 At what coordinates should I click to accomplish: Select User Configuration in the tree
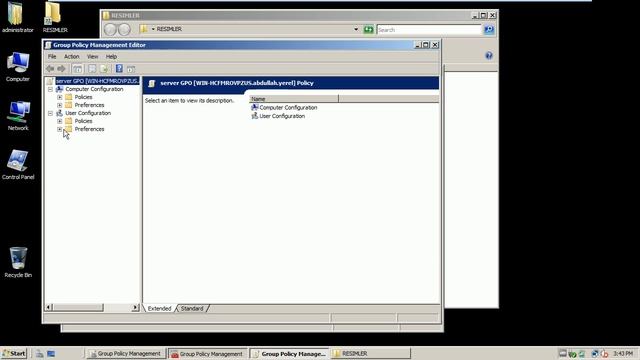pos(88,113)
